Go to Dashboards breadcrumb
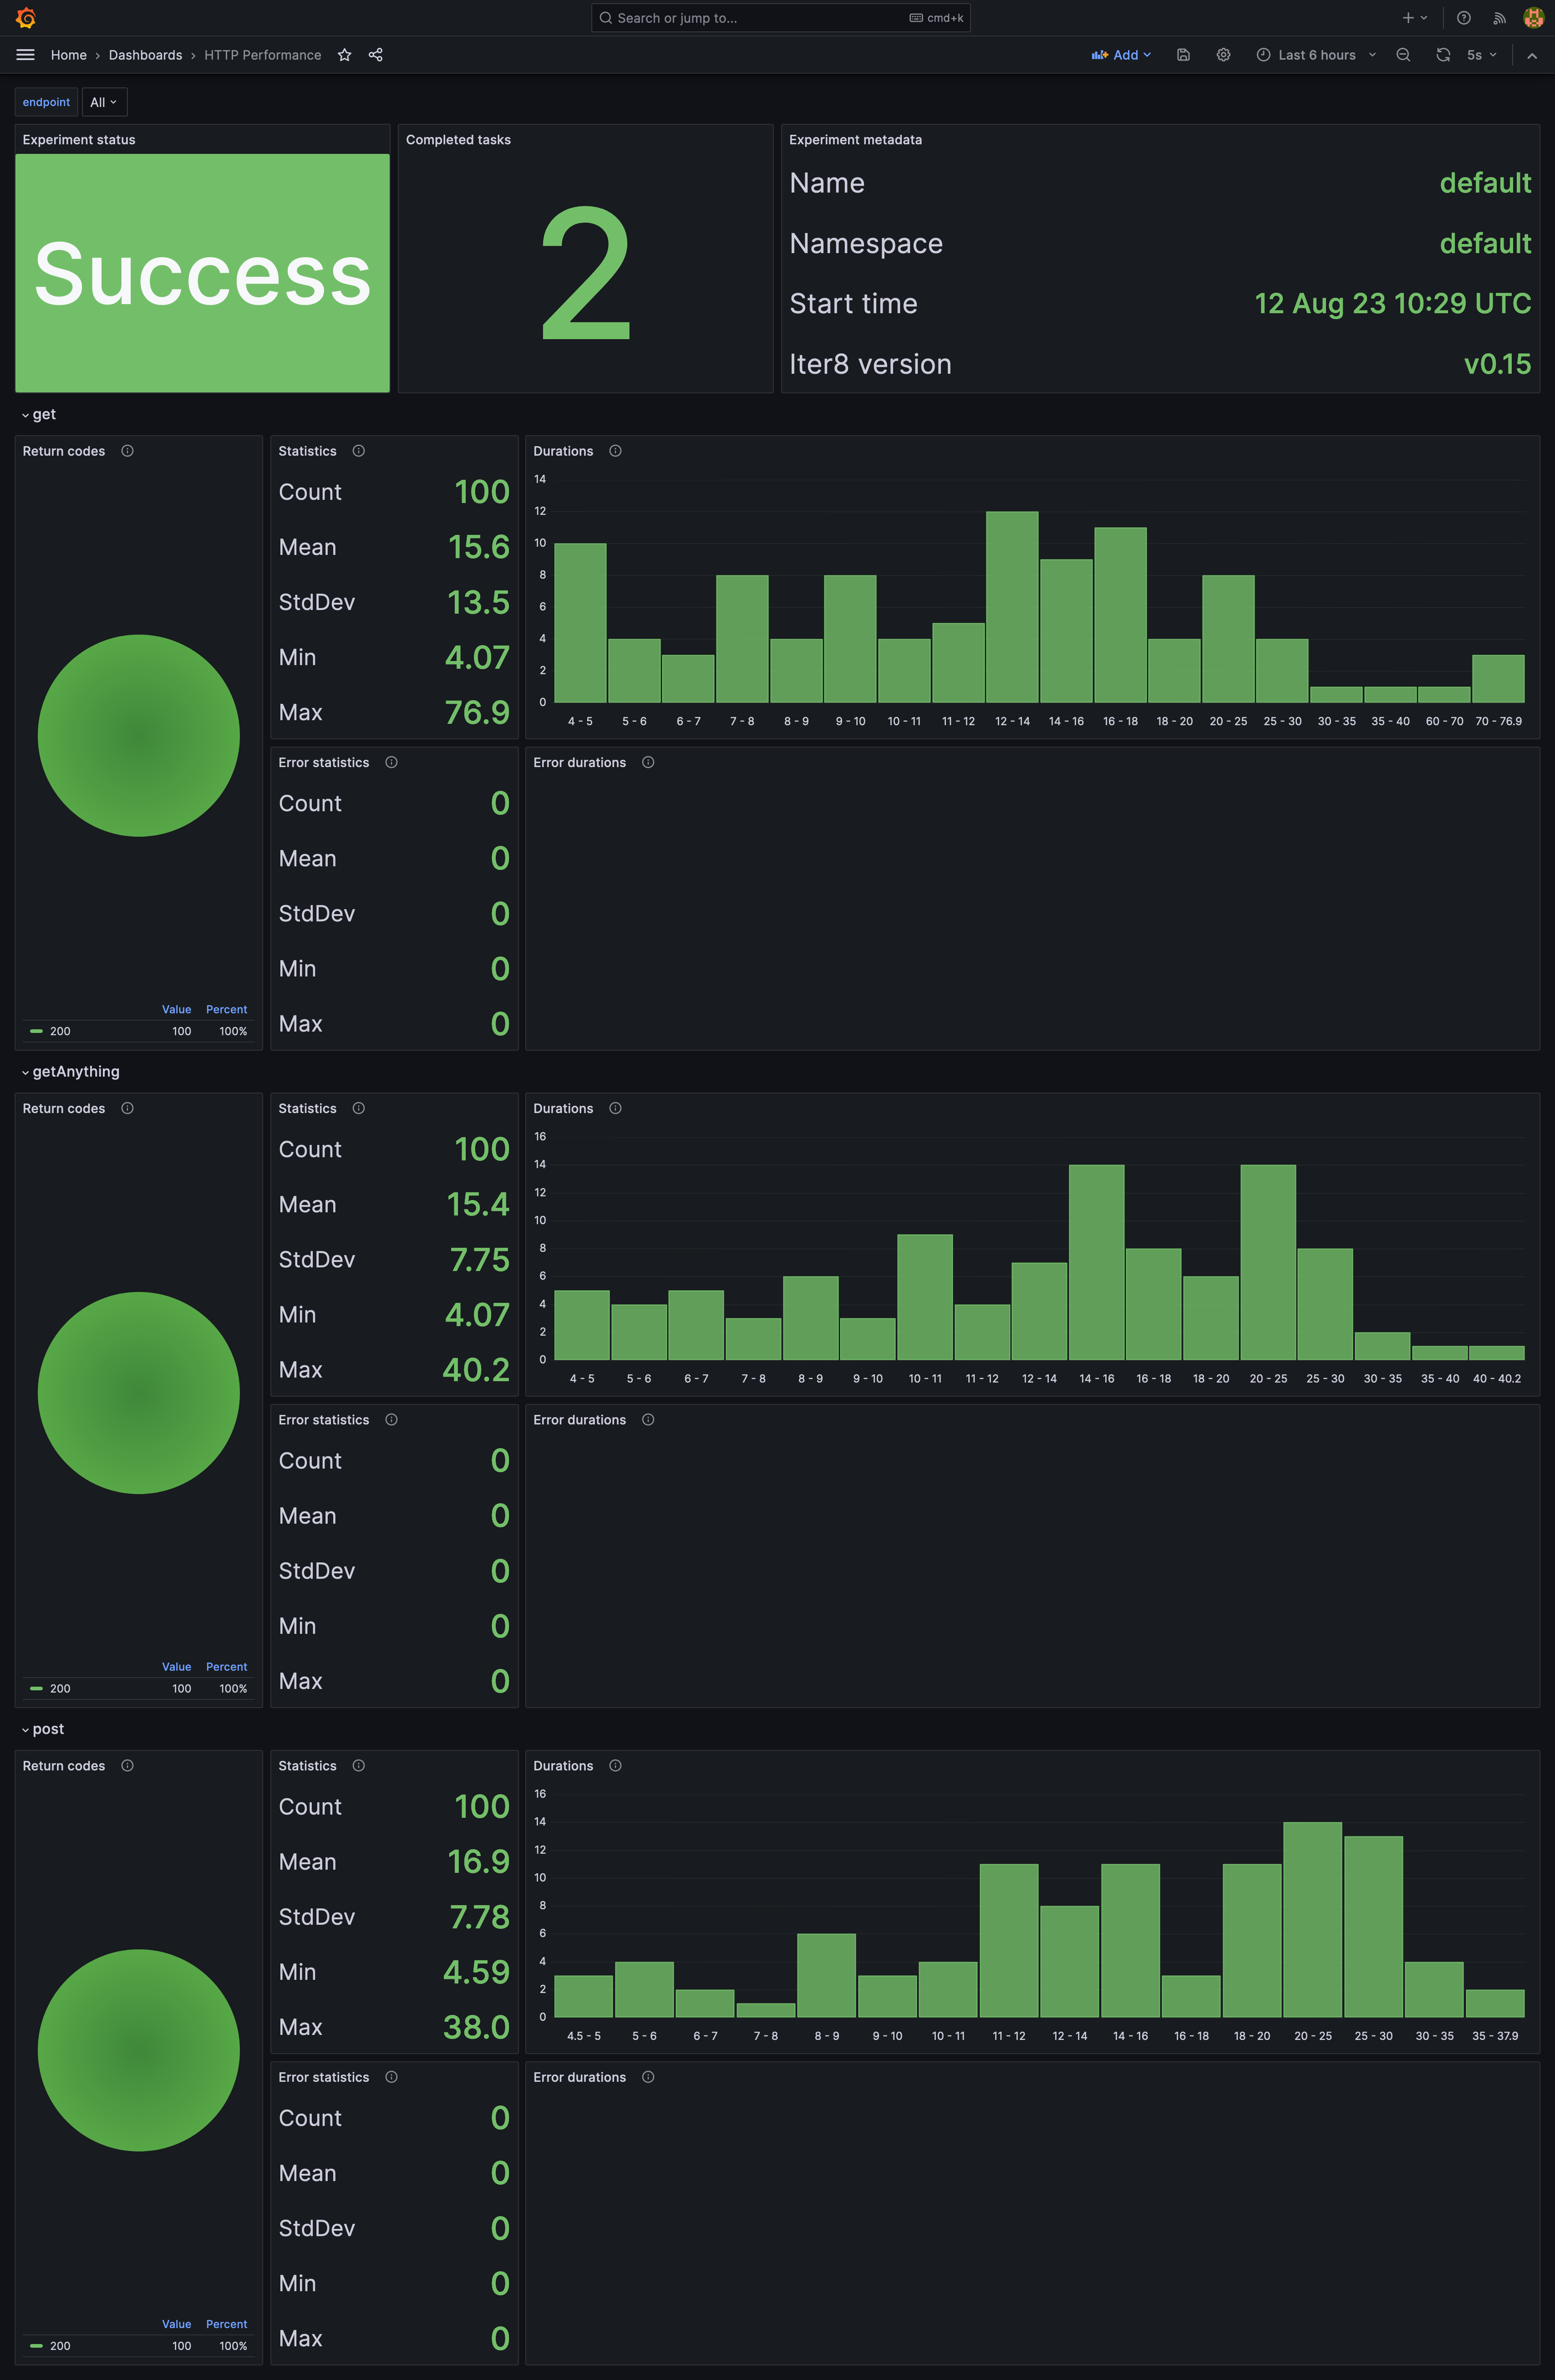The height and width of the screenshot is (2380, 1555). coord(145,55)
